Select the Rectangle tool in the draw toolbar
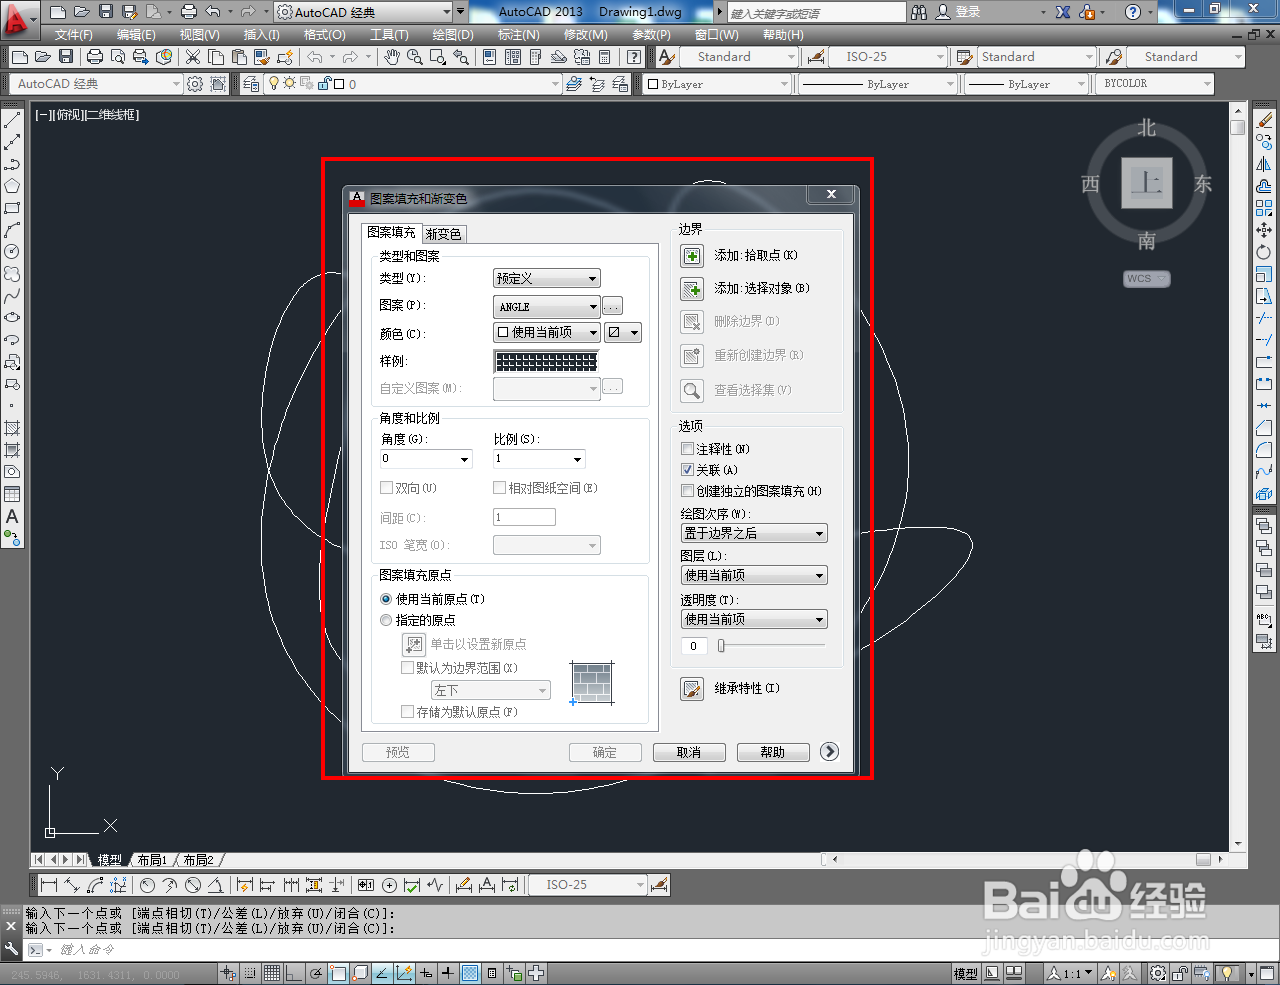Screen dimensions: 1280x985 [12, 208]
